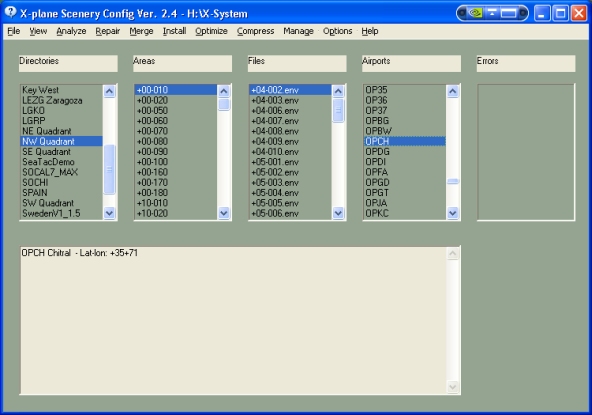Screen dimensions: 592x415
Task: Select file +04-007.env
Action: (x=290, y=121)
